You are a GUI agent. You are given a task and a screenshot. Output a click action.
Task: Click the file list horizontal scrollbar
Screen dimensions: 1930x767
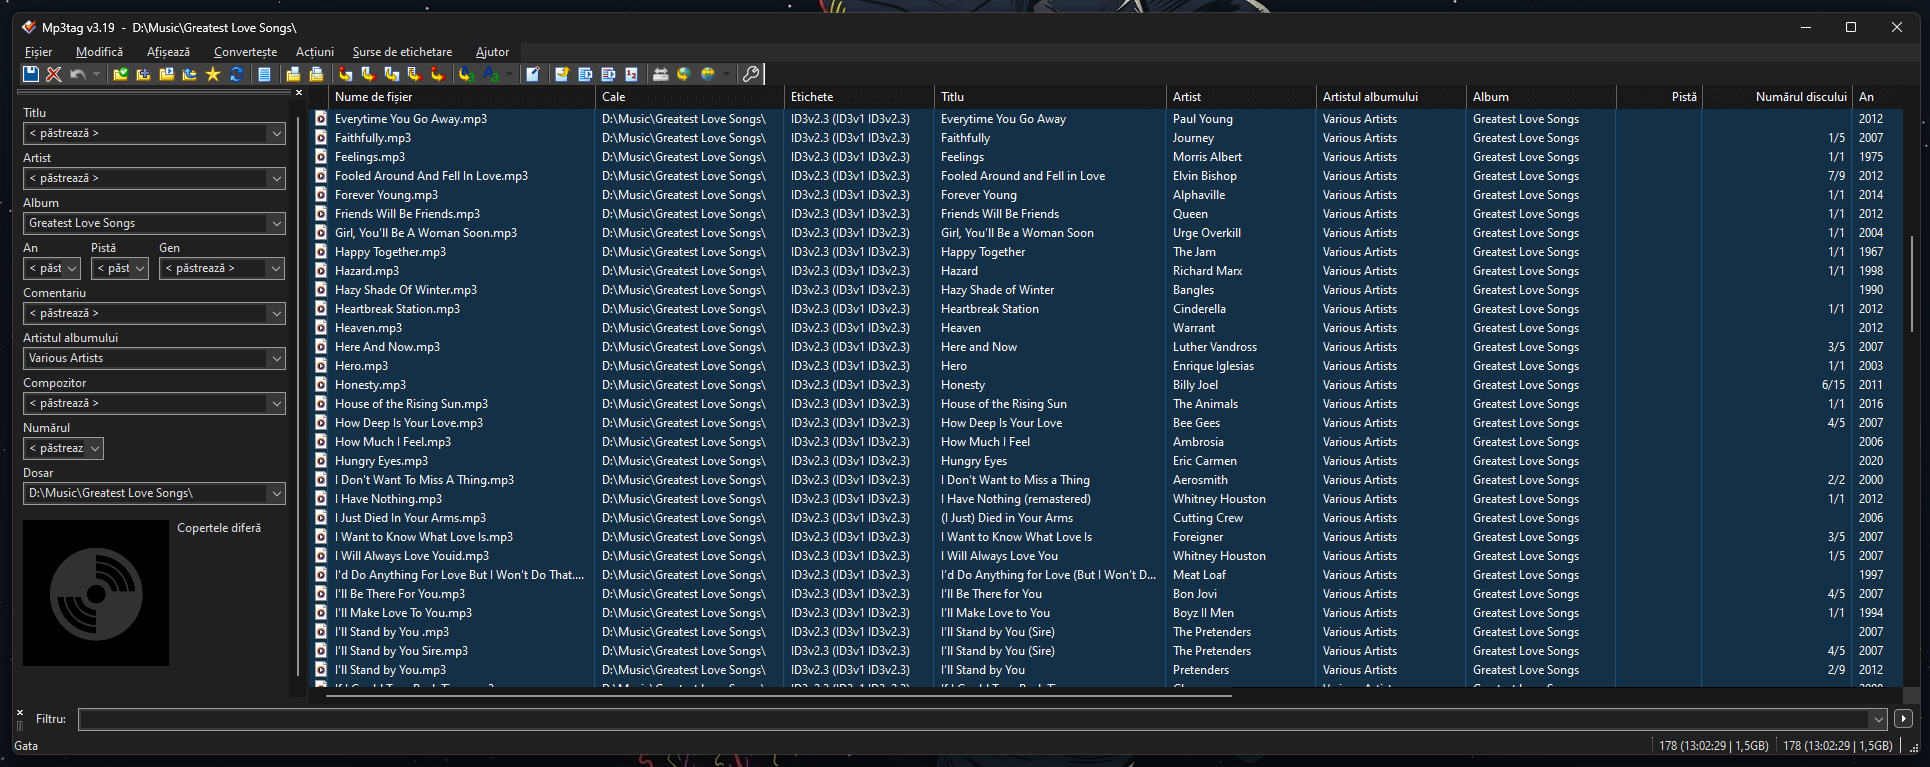point(778,695)
